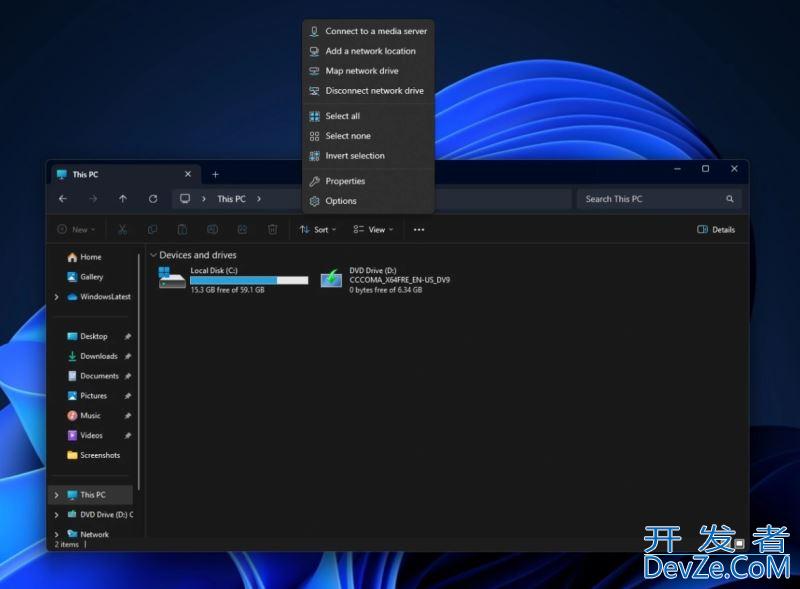Collapse the Devices and drives group
Viewport: 800px width, 589px height.
click(x=153, y=255)
